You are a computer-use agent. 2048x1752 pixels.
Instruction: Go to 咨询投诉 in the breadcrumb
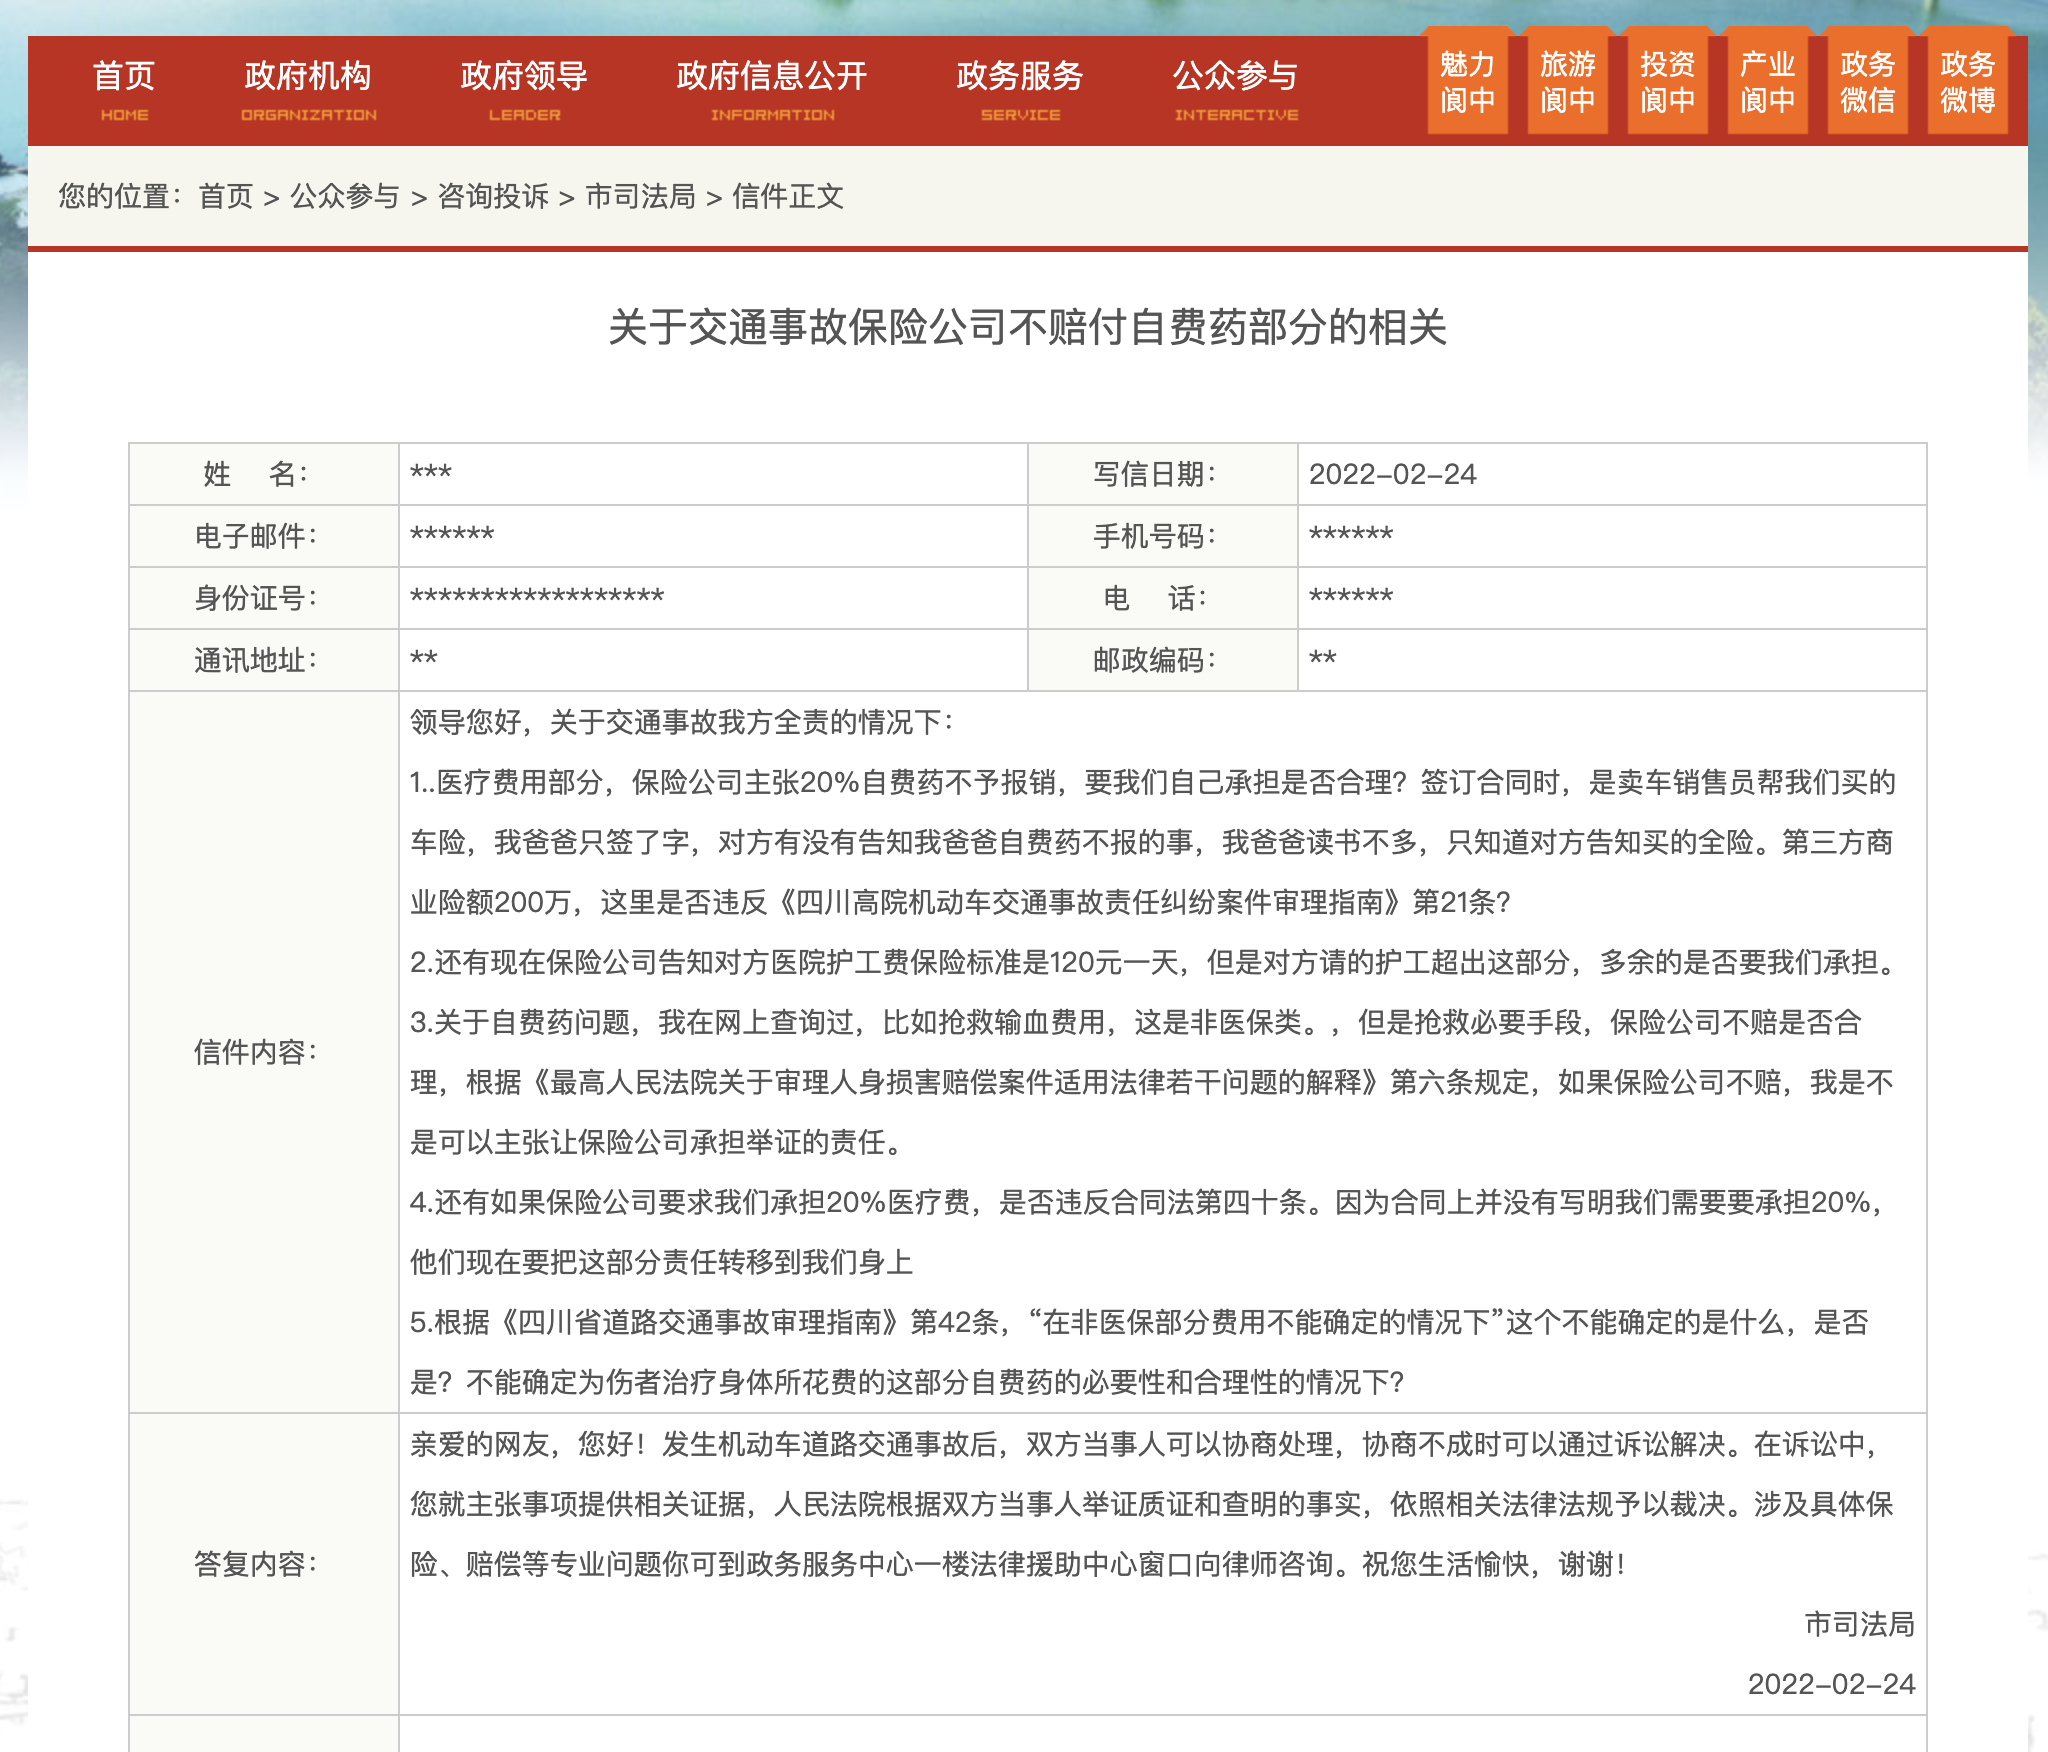(493, 196)
